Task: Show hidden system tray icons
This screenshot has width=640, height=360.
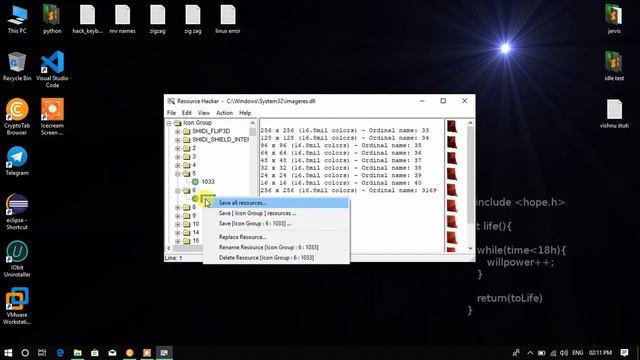Action: [530, 353]
